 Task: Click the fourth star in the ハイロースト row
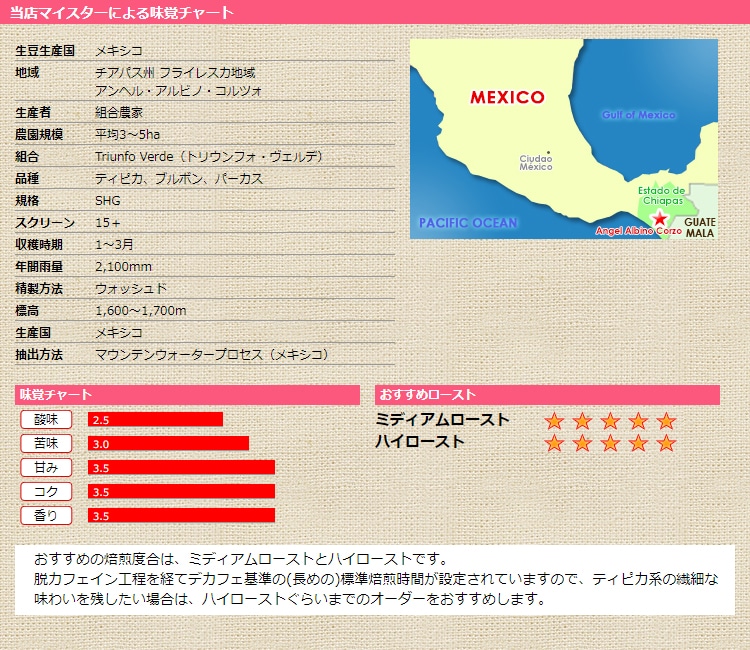point(639,443)
